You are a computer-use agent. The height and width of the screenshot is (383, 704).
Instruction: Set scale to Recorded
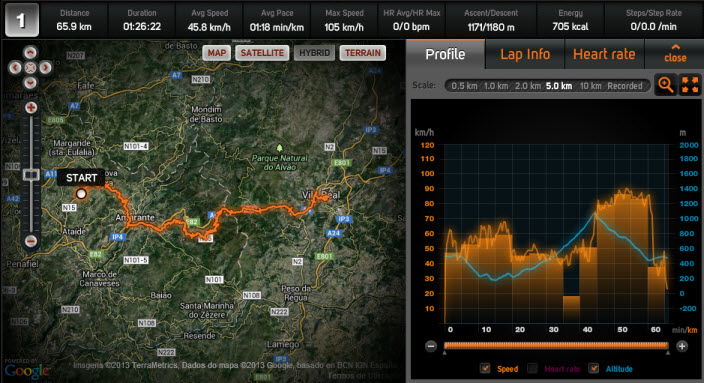pos(625,86)
